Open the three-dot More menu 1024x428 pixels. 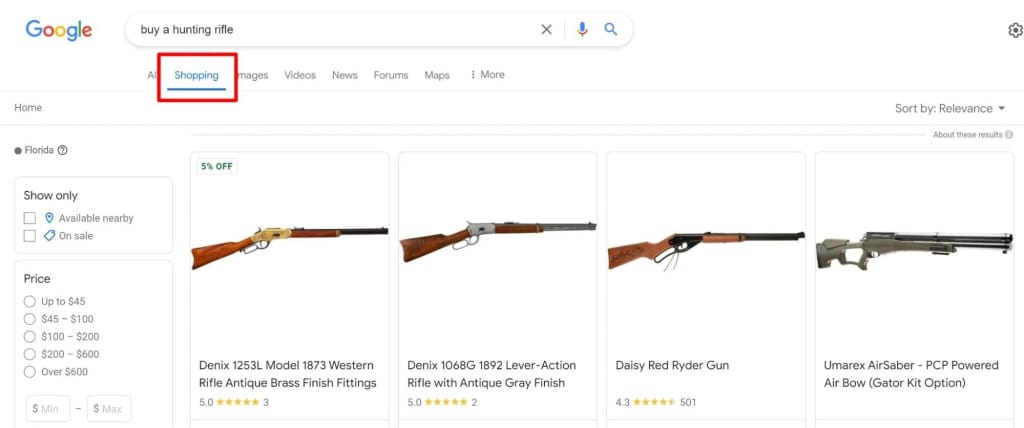[487, 75]
